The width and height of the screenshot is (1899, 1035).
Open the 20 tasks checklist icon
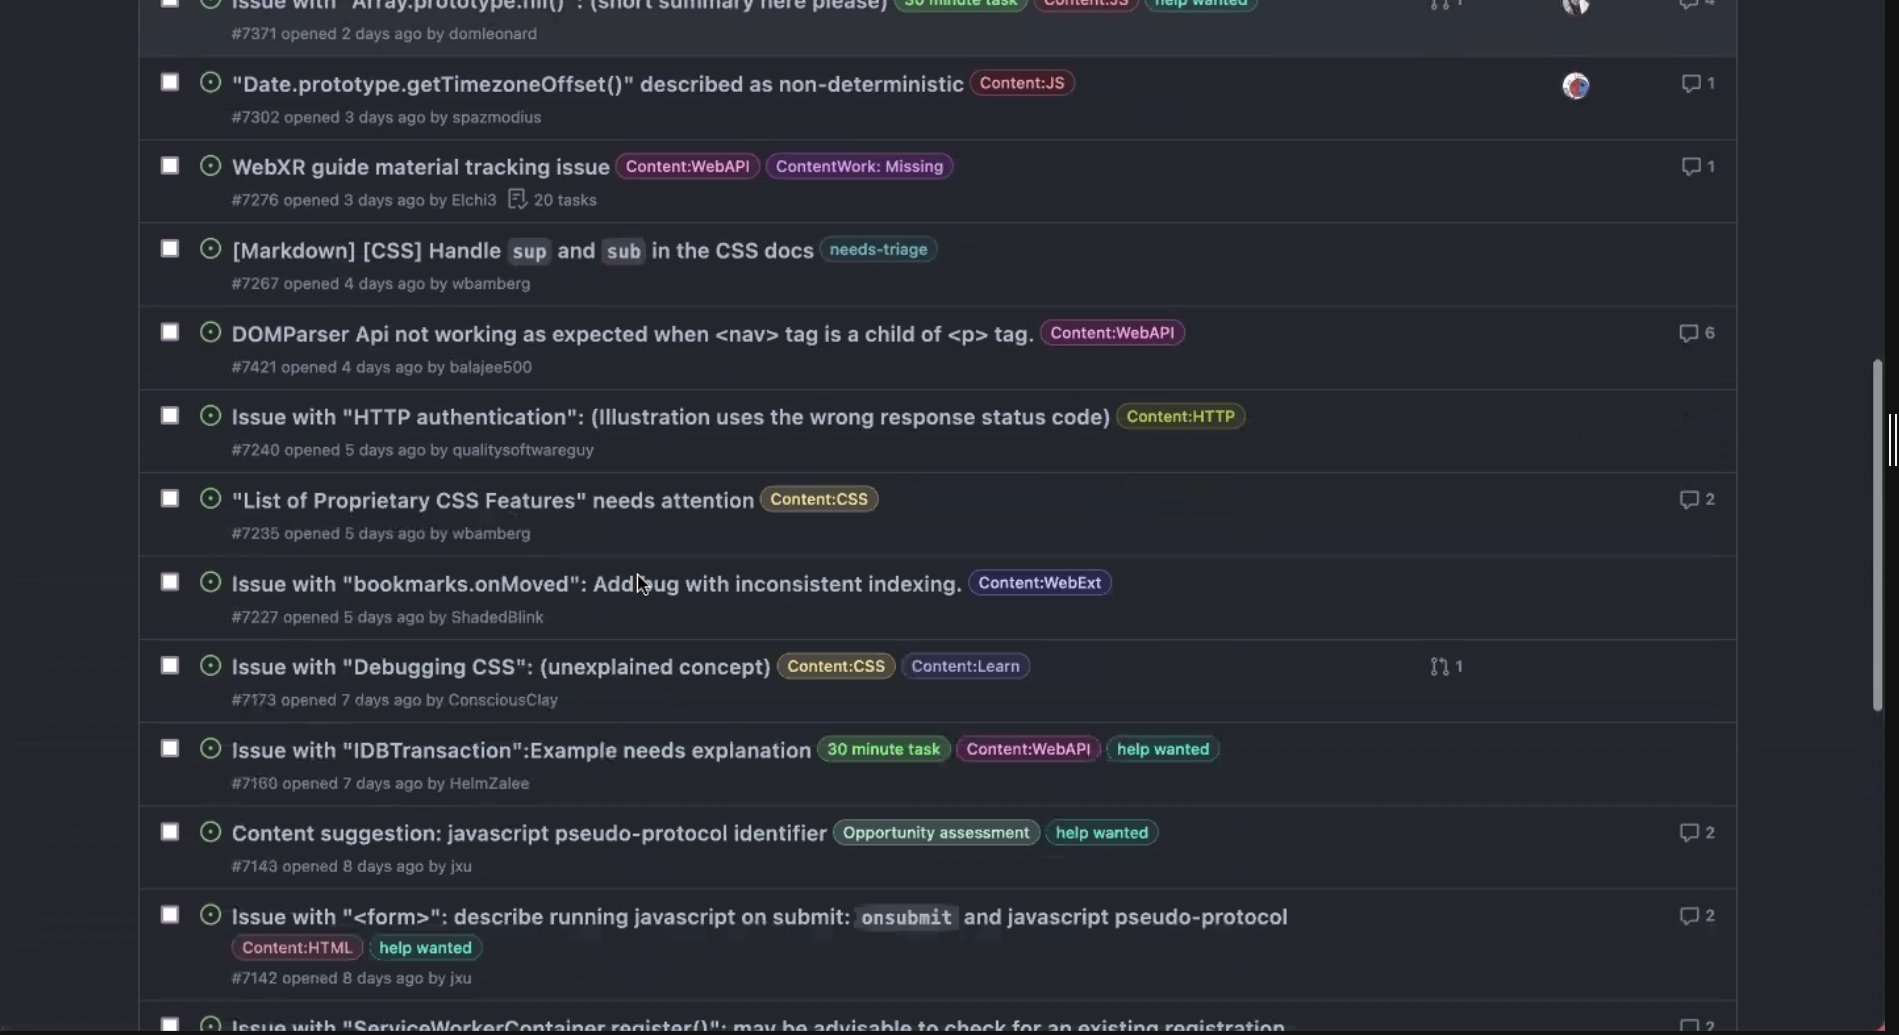tap(517, 199)
